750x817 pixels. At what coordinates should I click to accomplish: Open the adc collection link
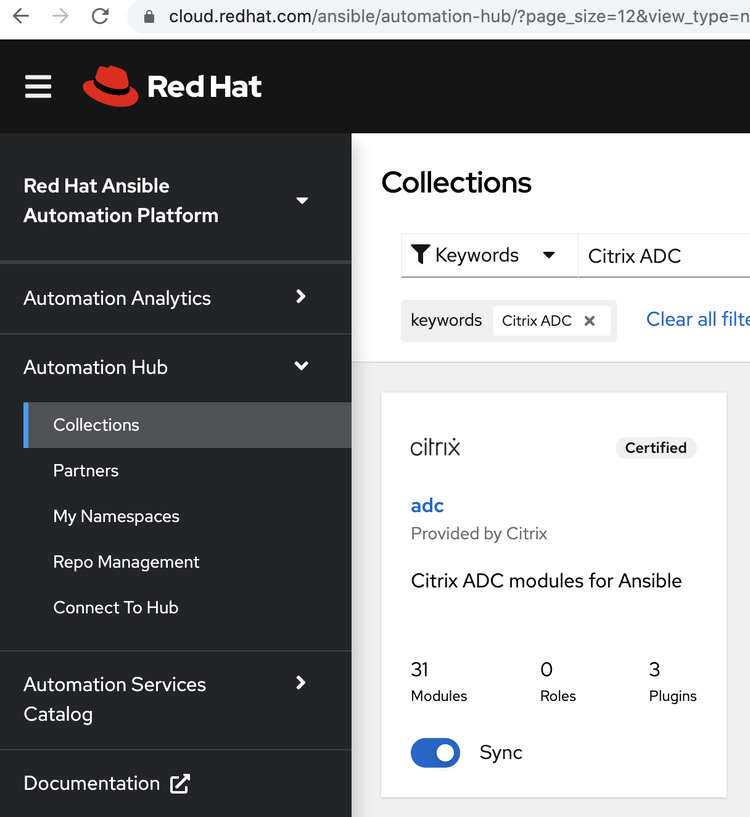click(427, 505)
